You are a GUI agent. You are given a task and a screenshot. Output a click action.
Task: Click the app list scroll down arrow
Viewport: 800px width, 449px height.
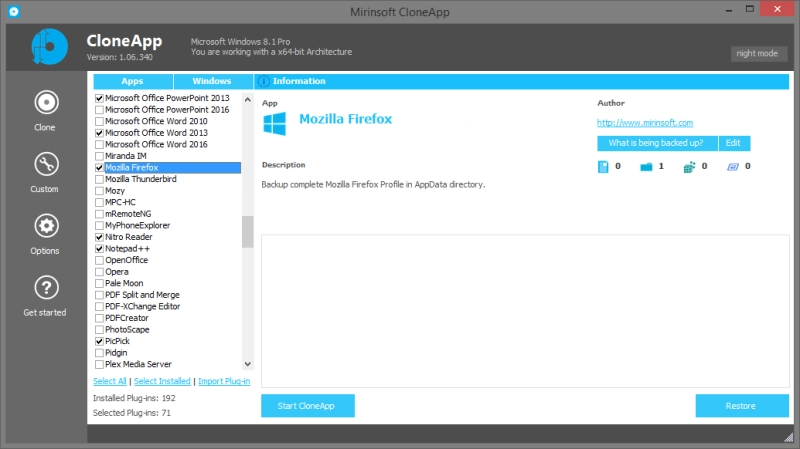pyautogui.click(x=247, y=364)
